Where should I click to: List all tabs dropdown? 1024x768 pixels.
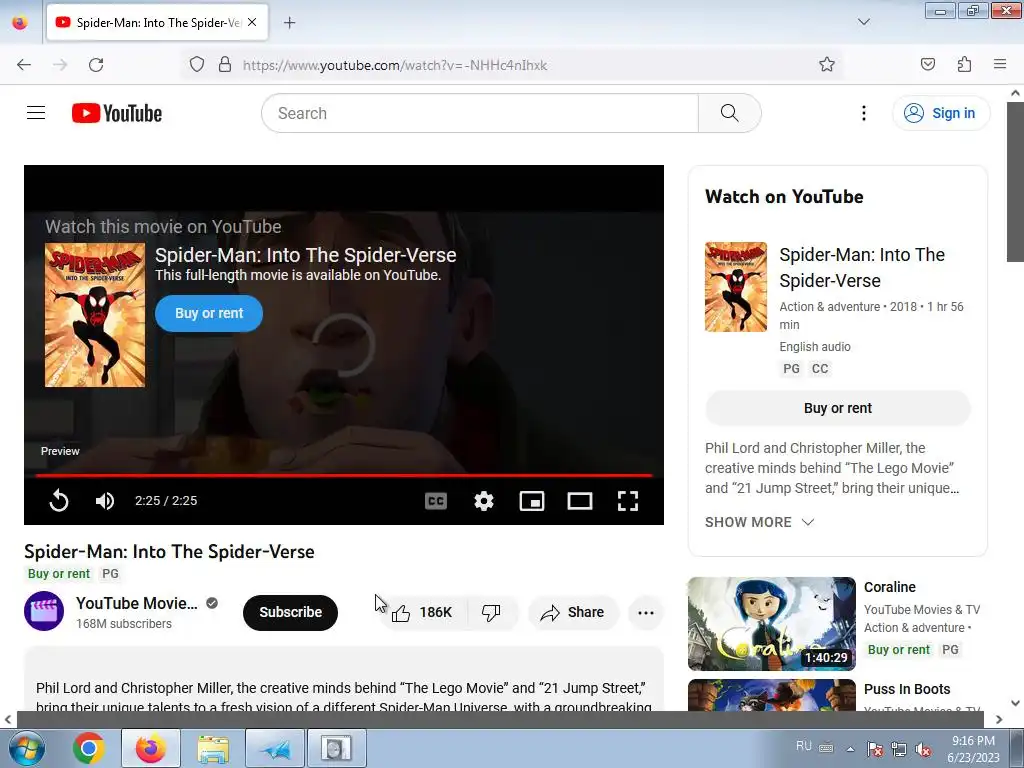coord(863,22)
